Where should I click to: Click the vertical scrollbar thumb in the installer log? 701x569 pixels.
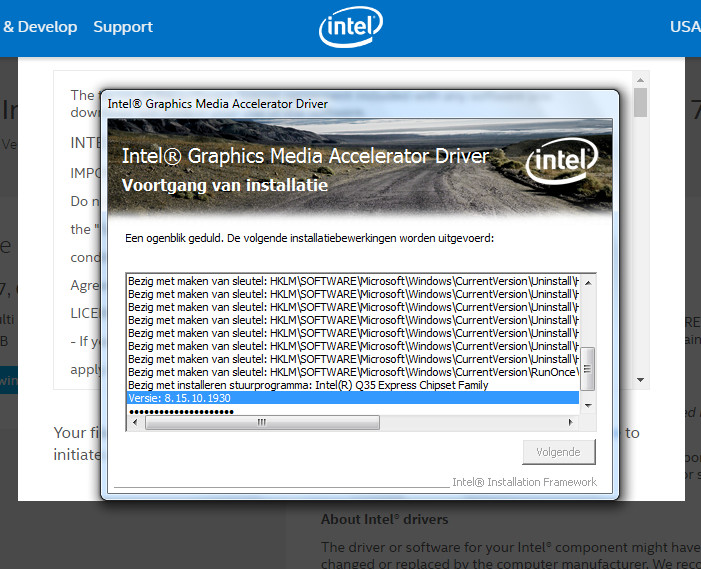click(x=587, y=368)
